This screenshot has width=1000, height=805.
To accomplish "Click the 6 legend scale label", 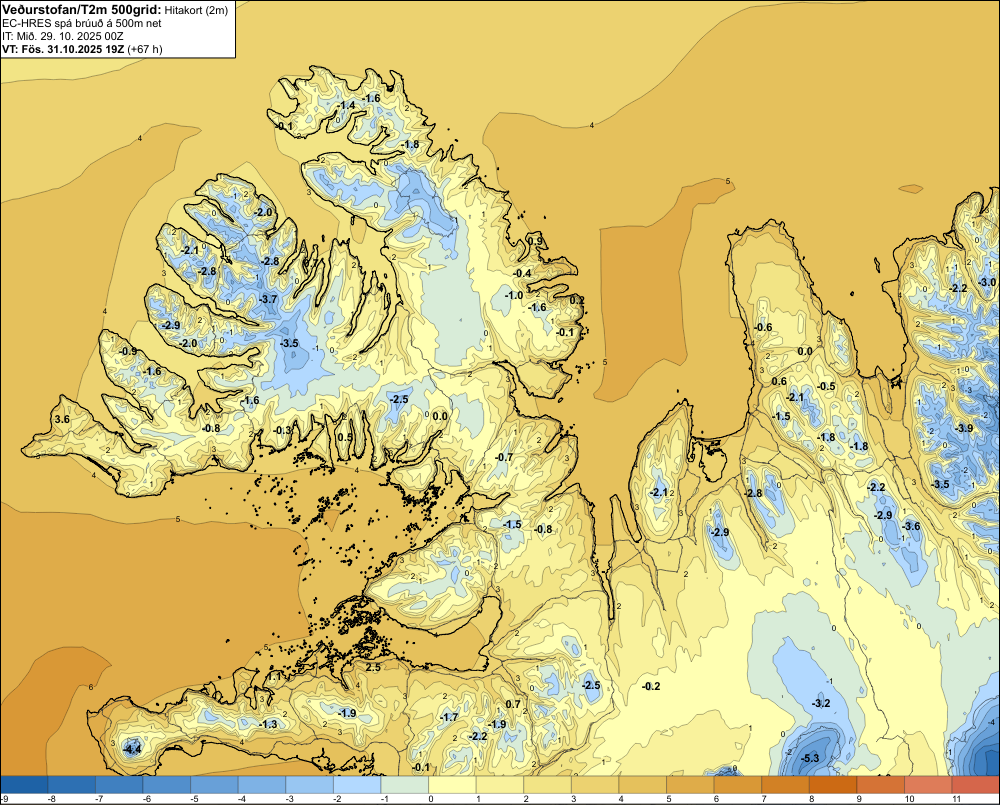I will point(716,799).
